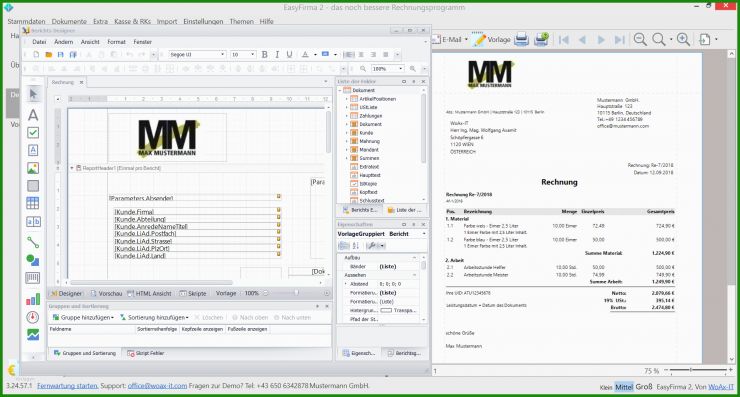
Task: Open the Gruppe hinzufügen dropdown
Action: (x=83, y=317)
